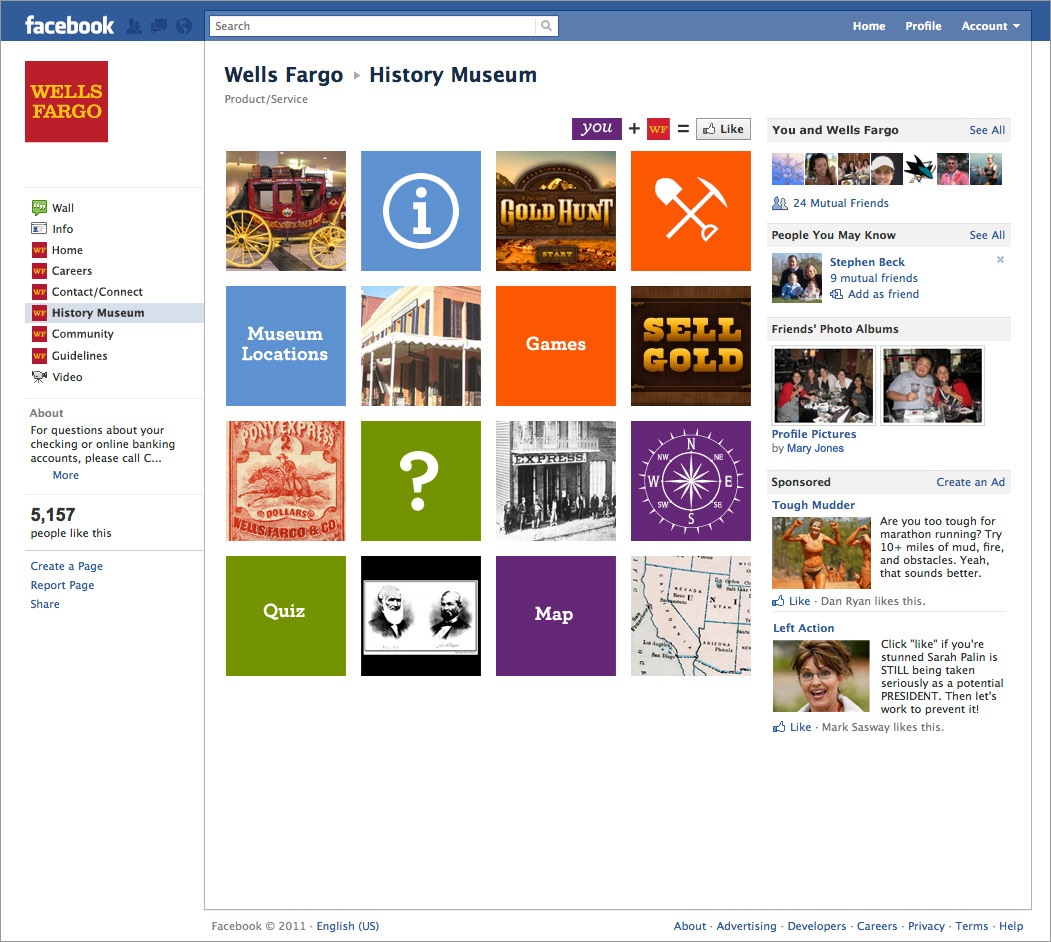Click into the Search field
This screenshot has height=942, width=1051.
[373, 26]
